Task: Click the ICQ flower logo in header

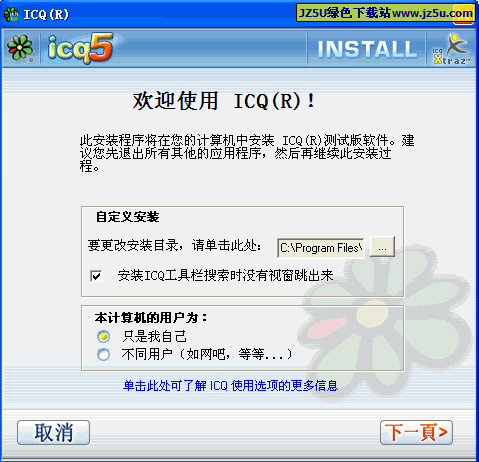Action: 20,48
